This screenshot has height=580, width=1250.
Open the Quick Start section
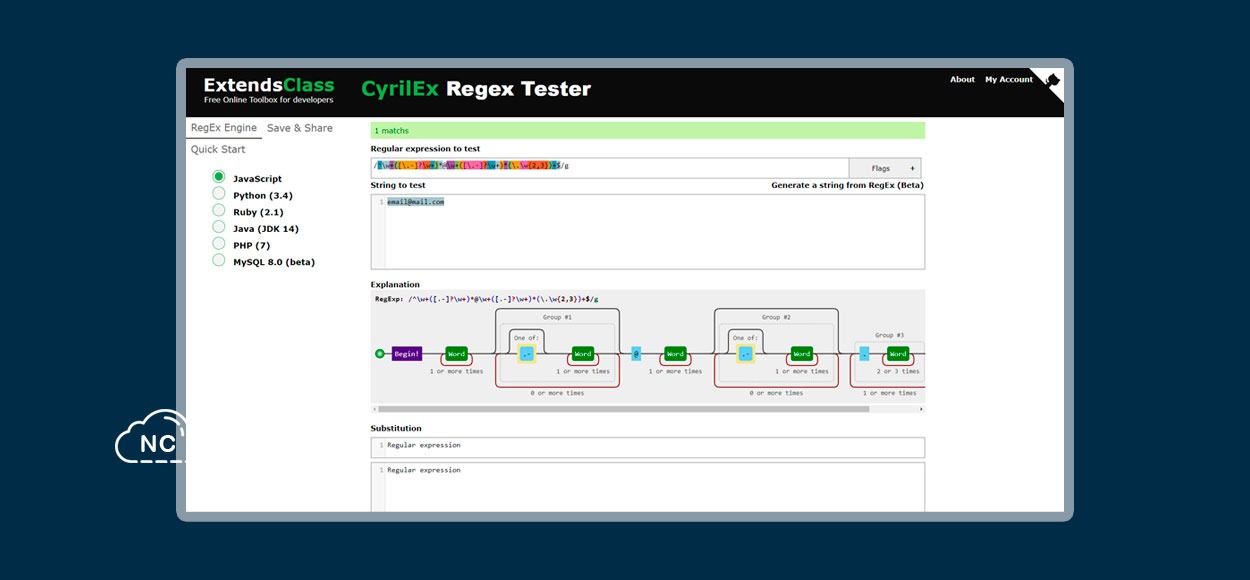(x=218, y=150)
